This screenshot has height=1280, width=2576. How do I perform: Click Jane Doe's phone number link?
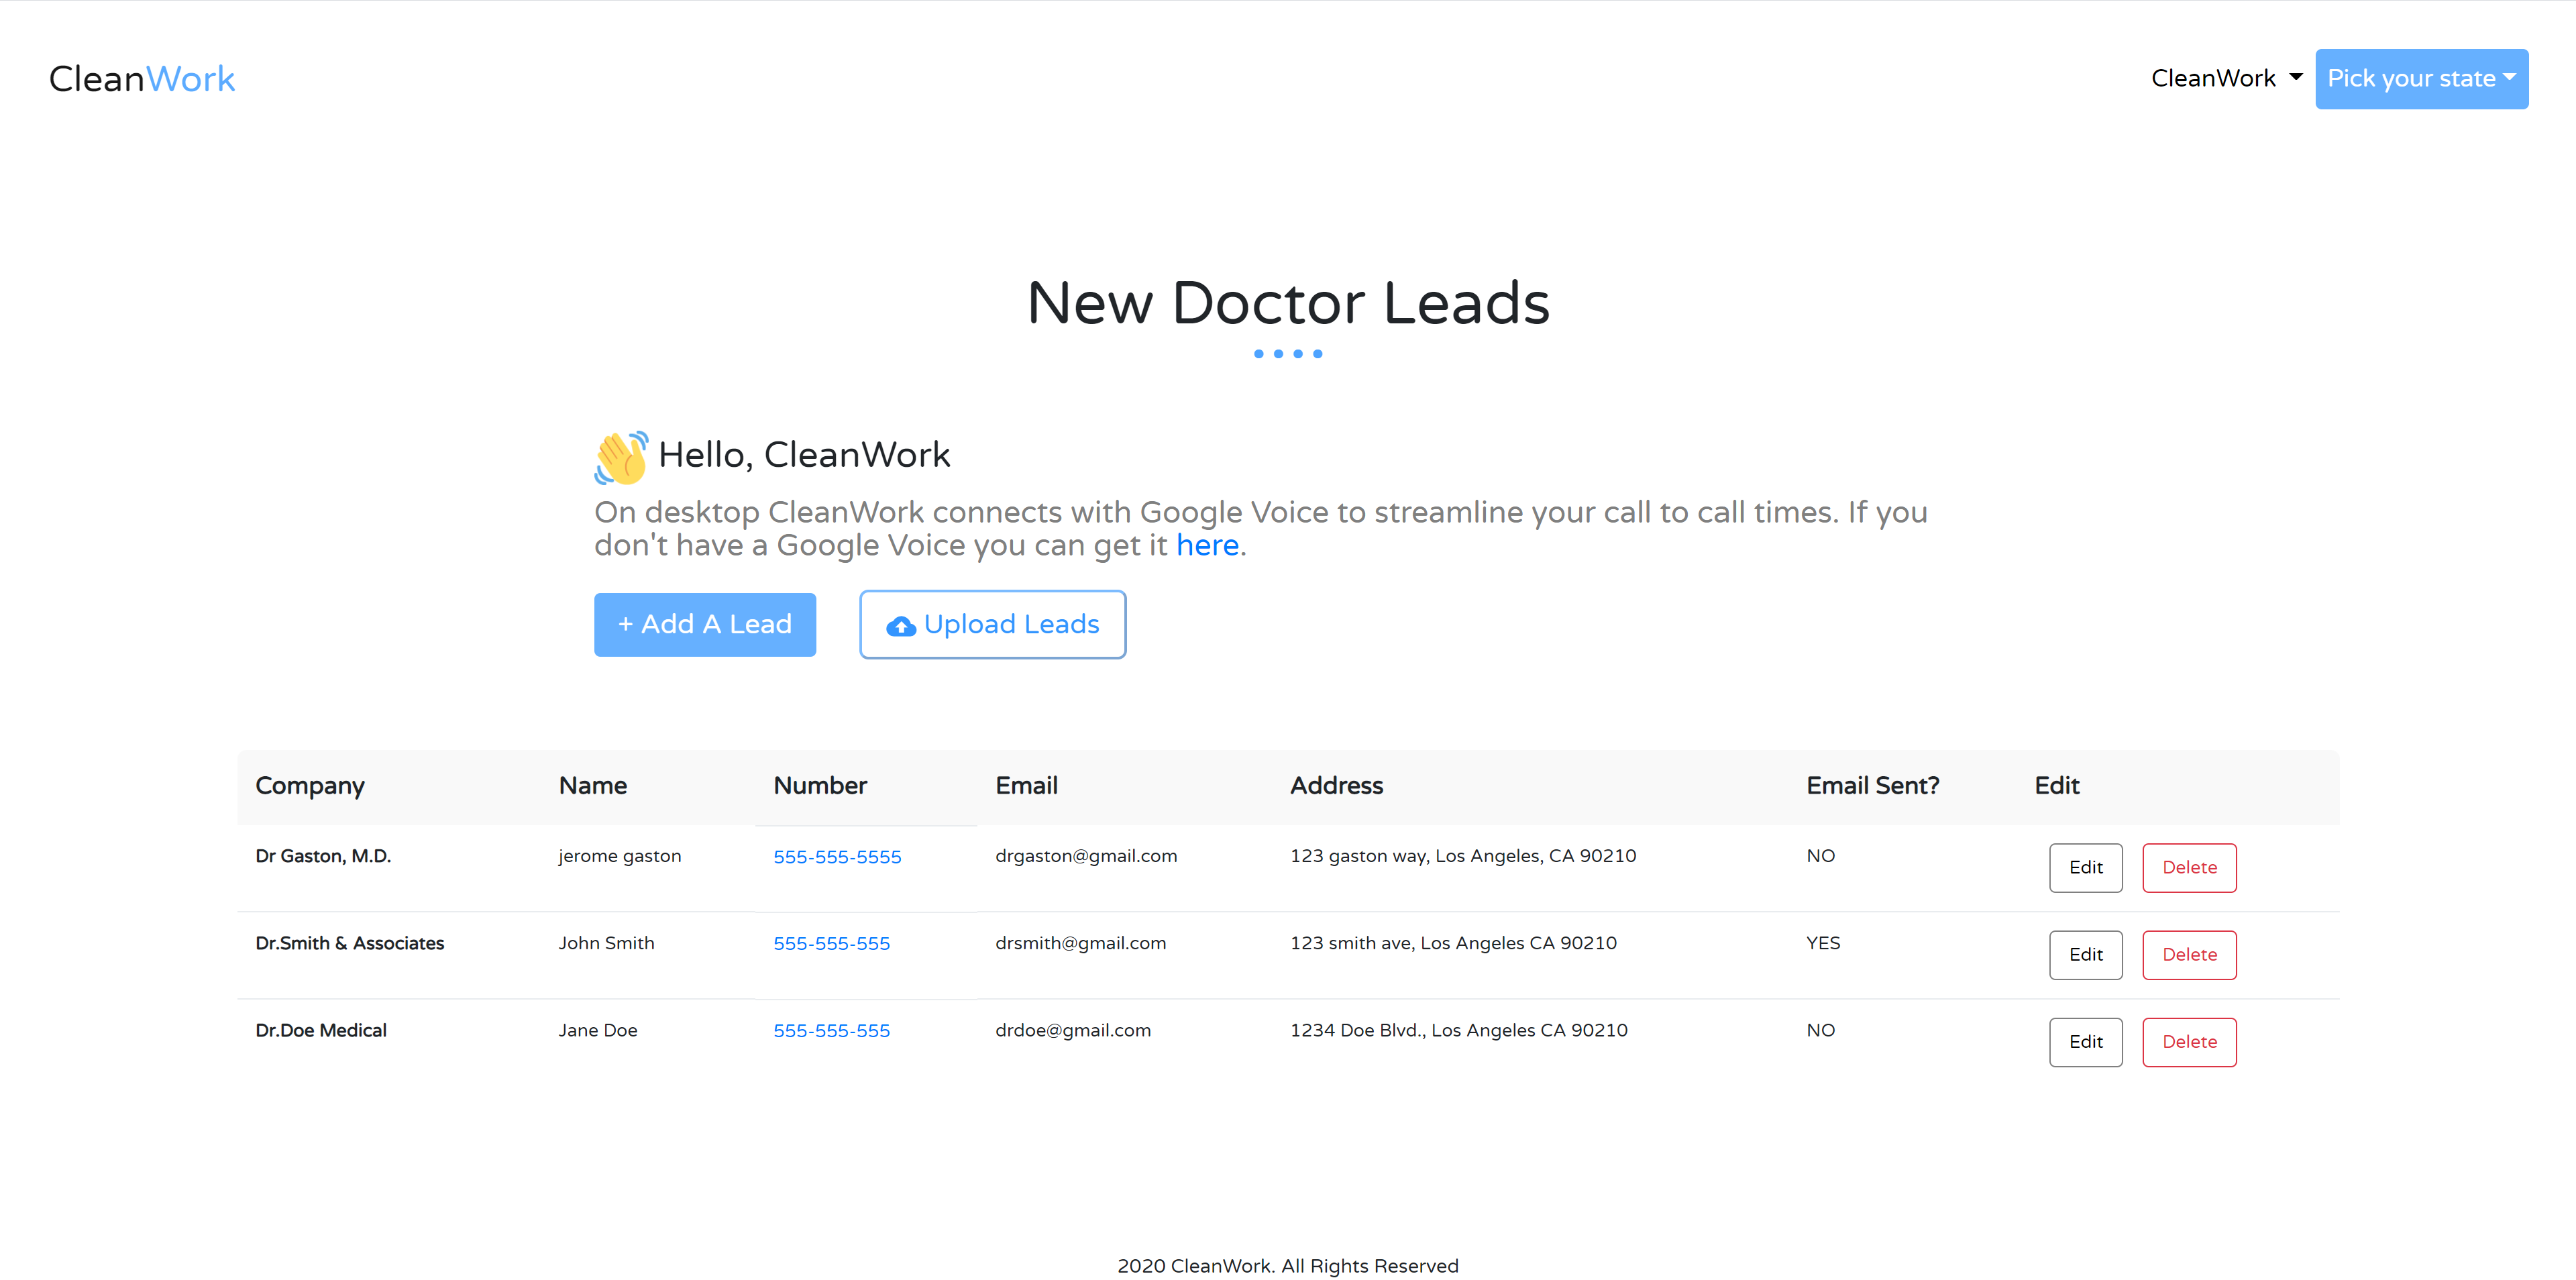pos(831,1030)
